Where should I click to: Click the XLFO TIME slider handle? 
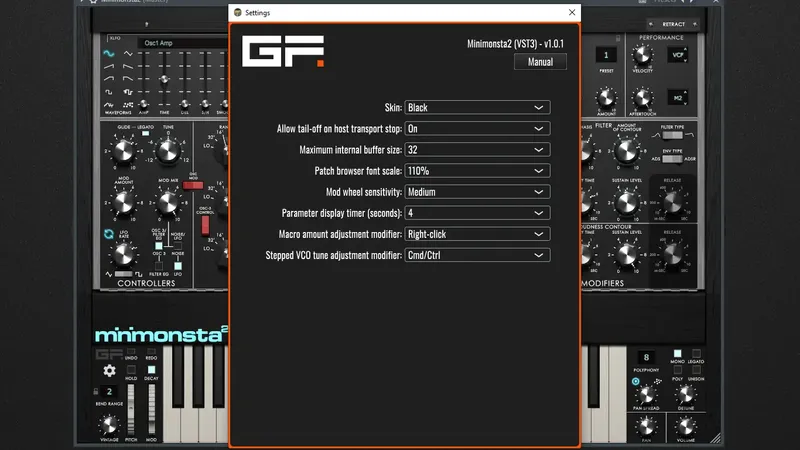click(164, 79)
